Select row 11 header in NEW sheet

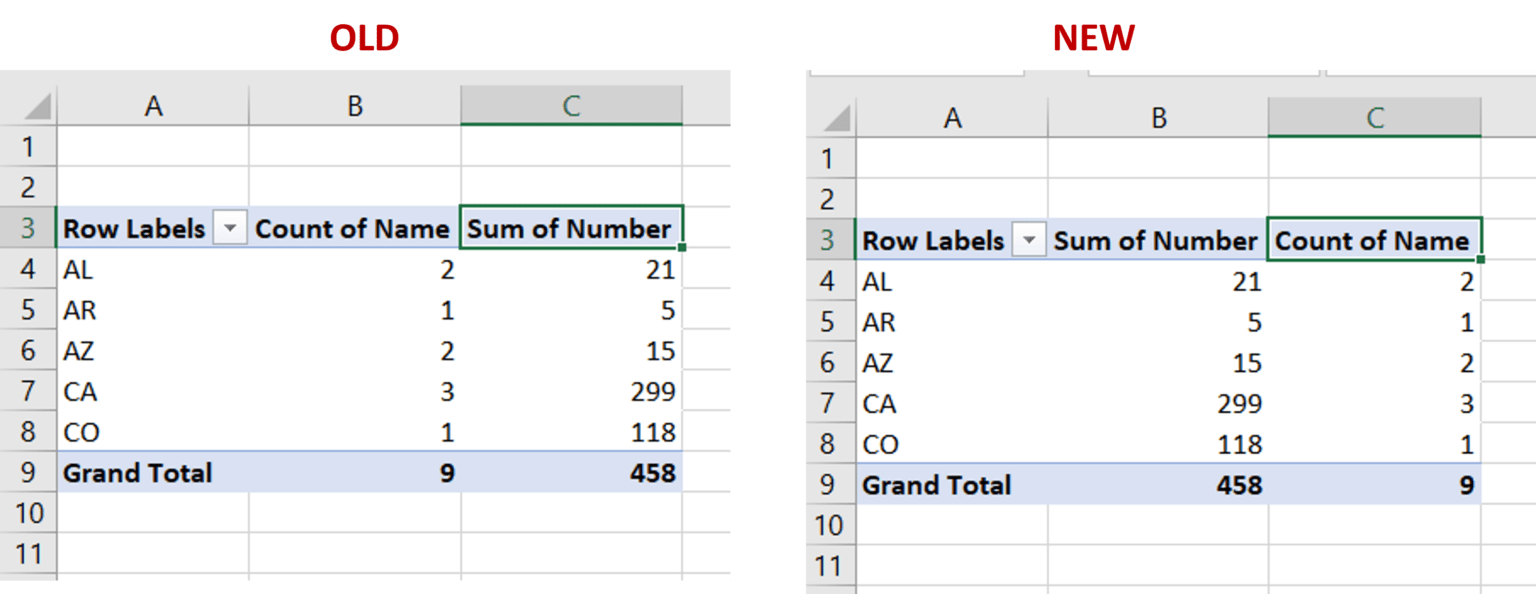[x=829, y=566]
